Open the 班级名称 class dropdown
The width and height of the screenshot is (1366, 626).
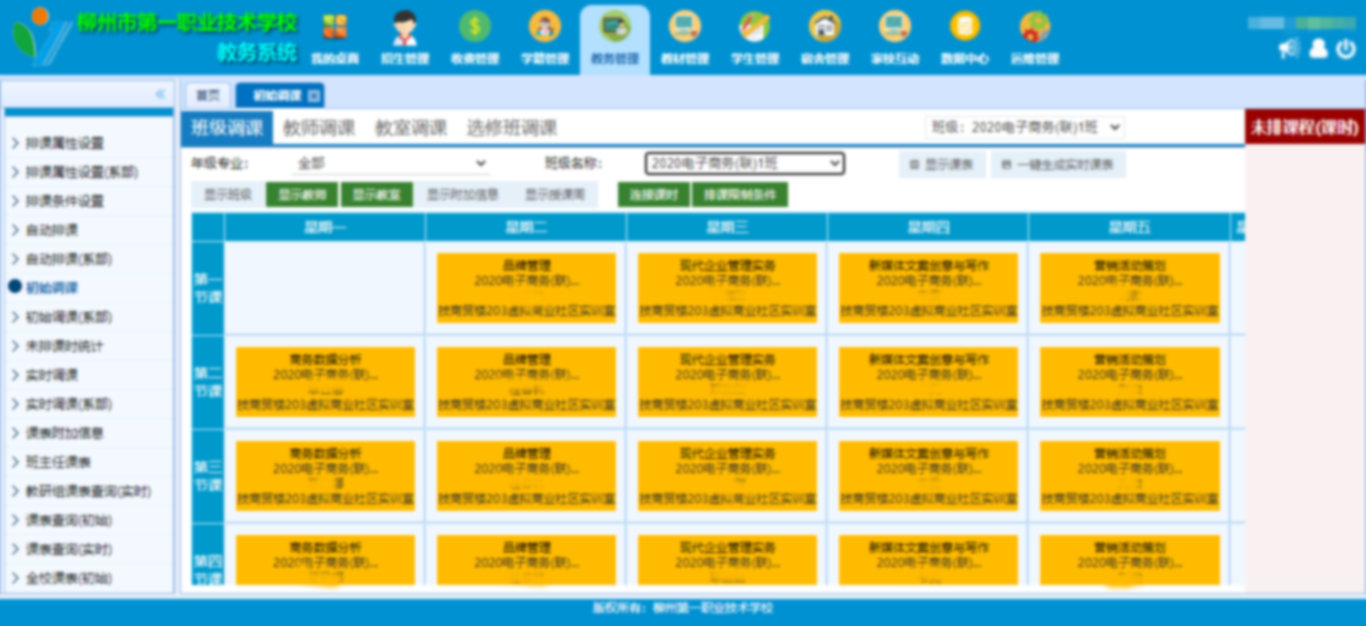pos(745,163)
